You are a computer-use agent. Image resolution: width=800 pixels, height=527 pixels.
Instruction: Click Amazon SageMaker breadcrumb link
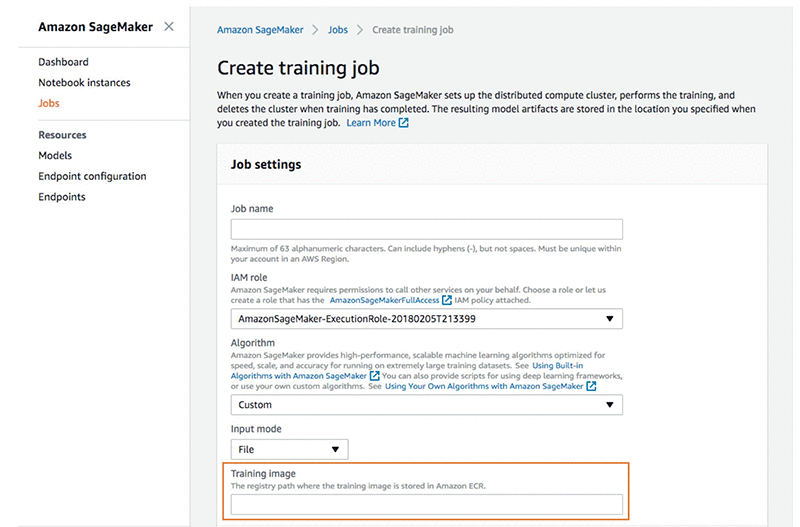260,30
